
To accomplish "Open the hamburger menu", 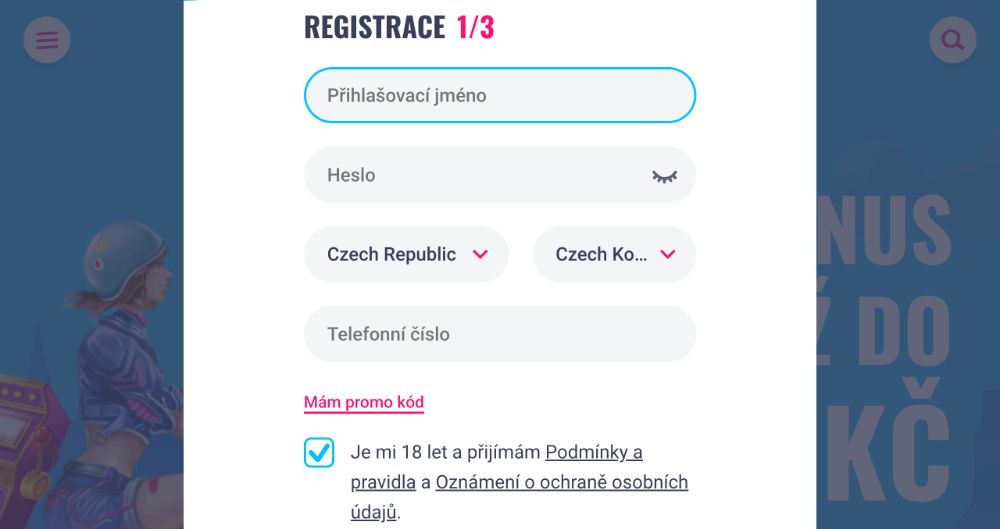I will click(x=47, y=41).
